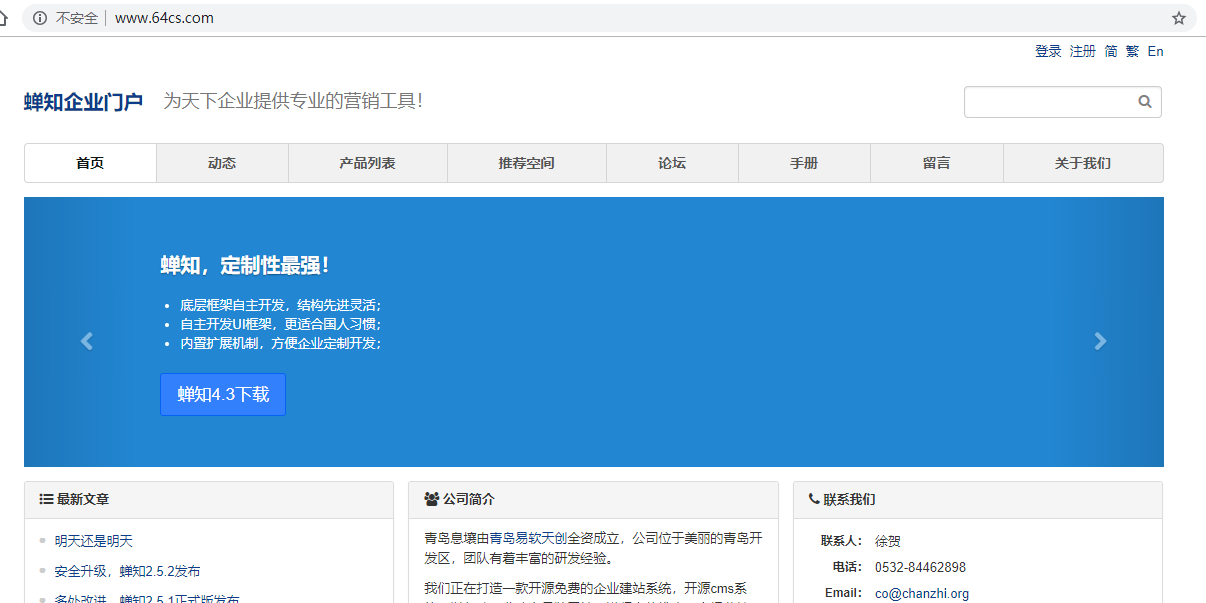This screenshot has width=1206, height=603.
Task: Switch to the 动态 tab
Action: pyautogui.click(x=222, y=163)
